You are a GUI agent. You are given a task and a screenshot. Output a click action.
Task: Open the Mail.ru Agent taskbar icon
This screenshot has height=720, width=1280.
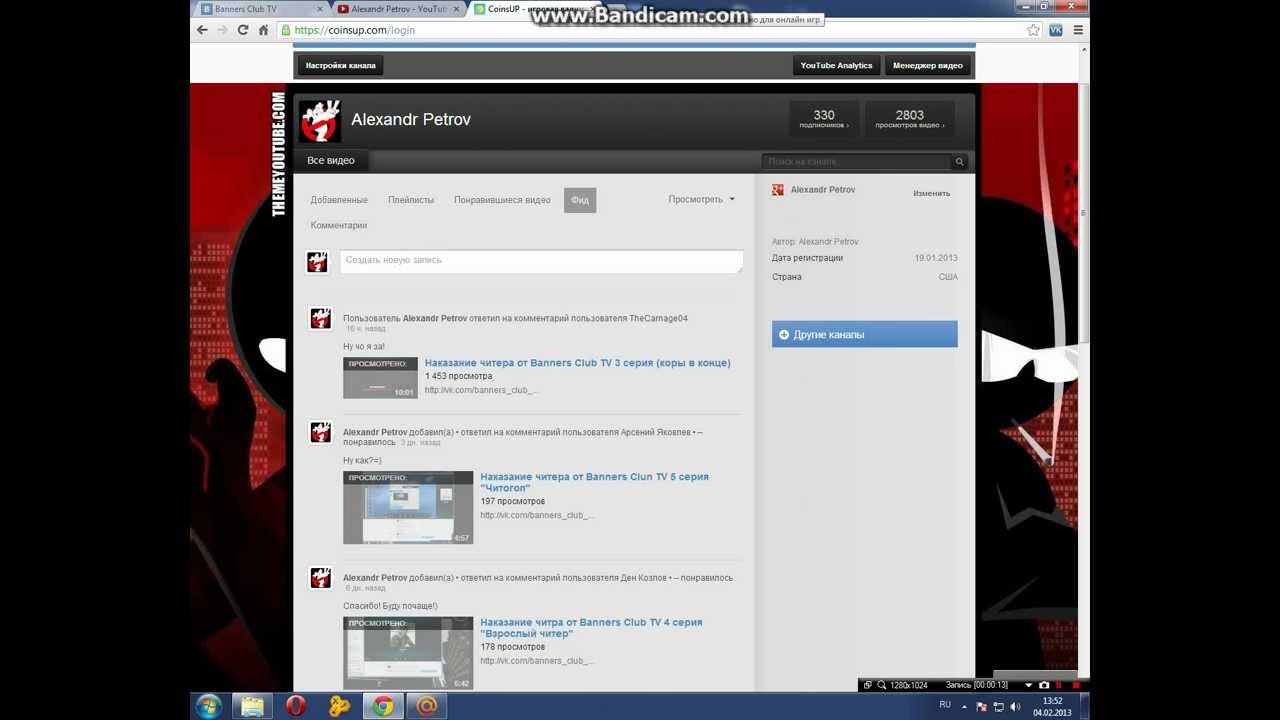(427, 706)
